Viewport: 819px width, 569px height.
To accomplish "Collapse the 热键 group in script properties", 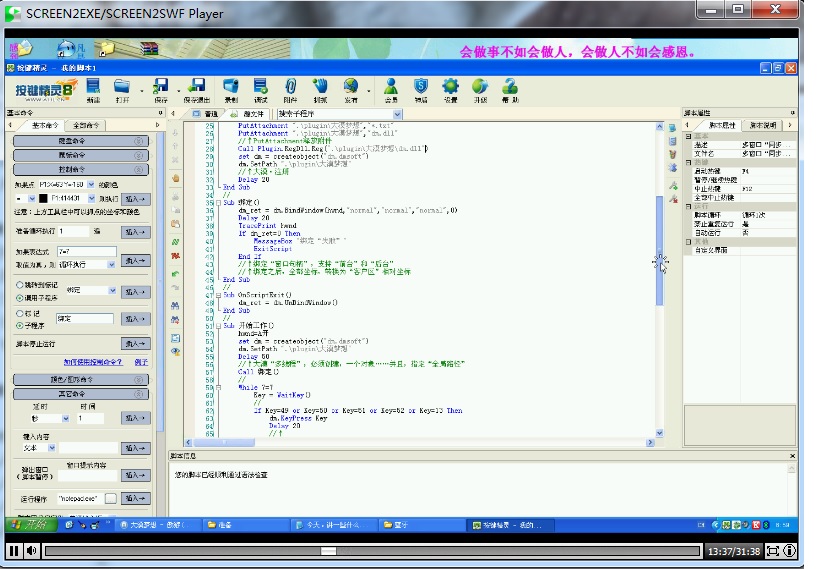I will tap(688, 164).
